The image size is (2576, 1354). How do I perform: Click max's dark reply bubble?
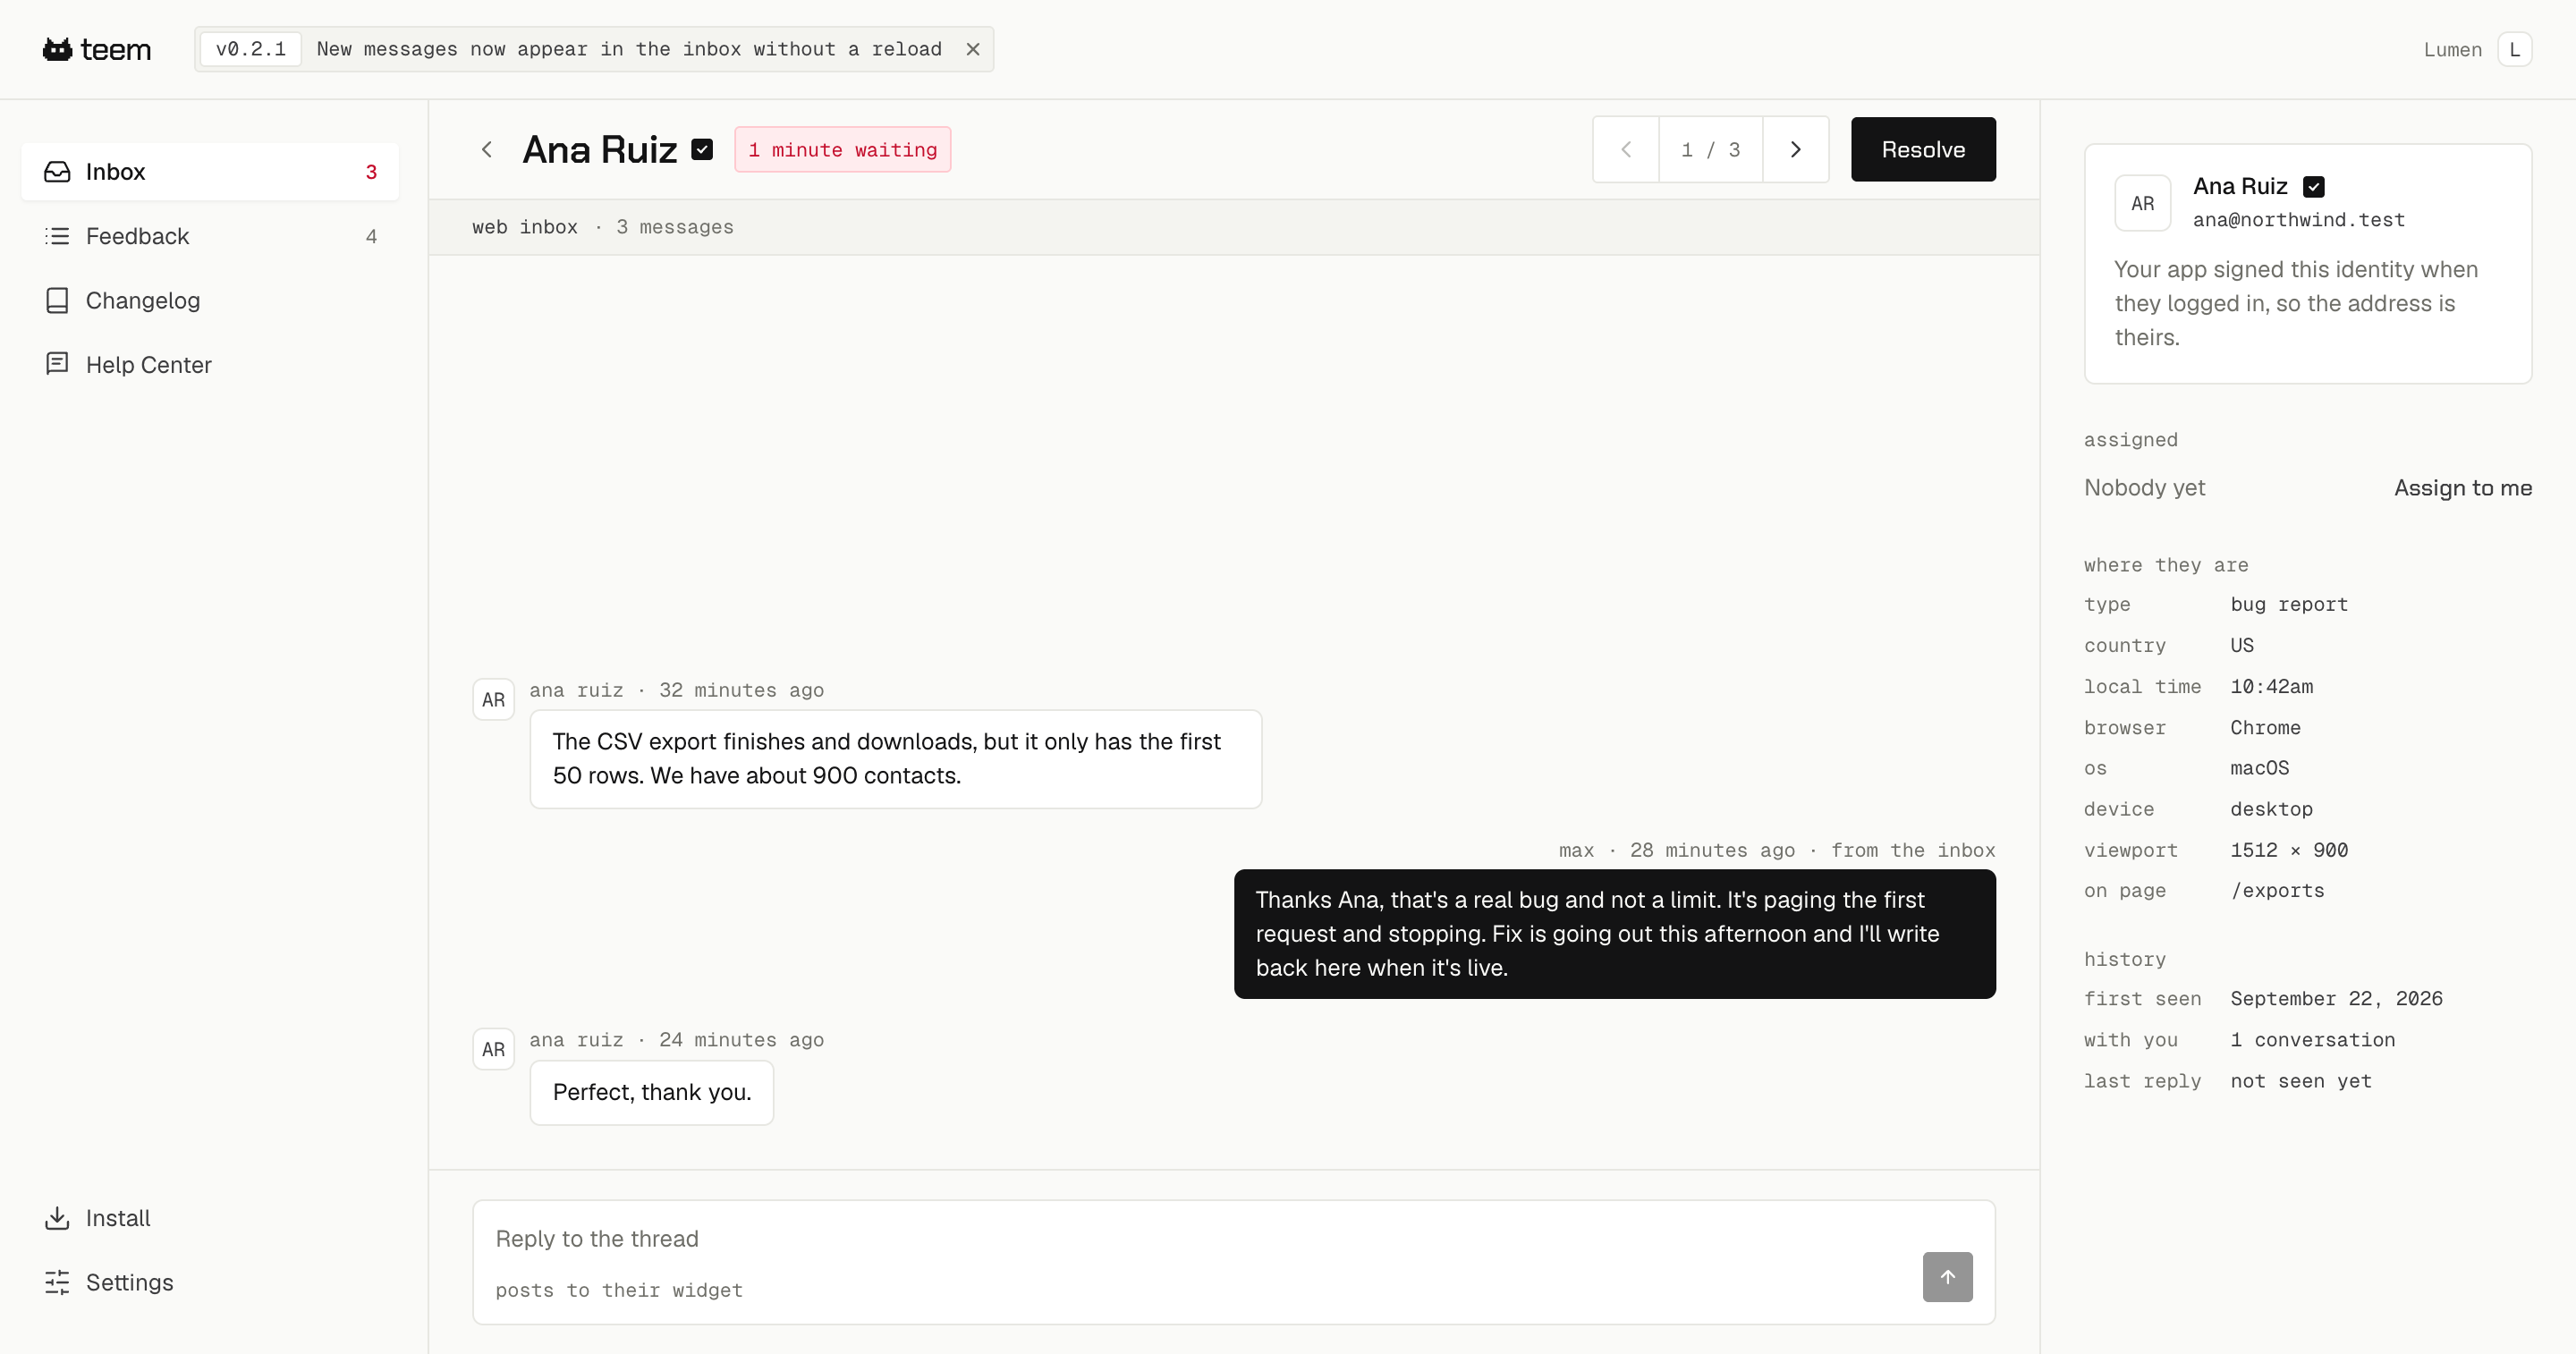click(1614, 934)
